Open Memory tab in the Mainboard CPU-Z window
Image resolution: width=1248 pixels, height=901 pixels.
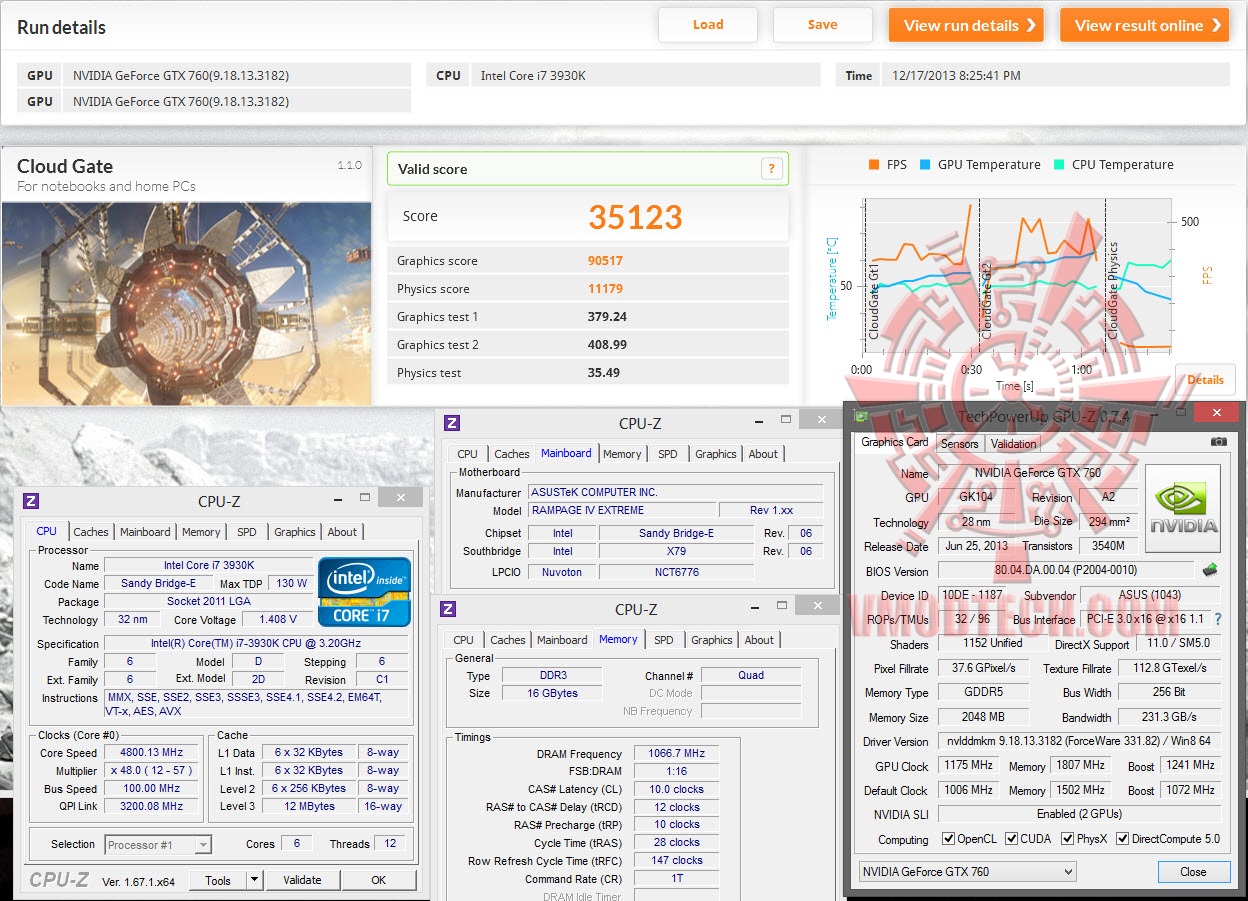click(x=622, y=454)
